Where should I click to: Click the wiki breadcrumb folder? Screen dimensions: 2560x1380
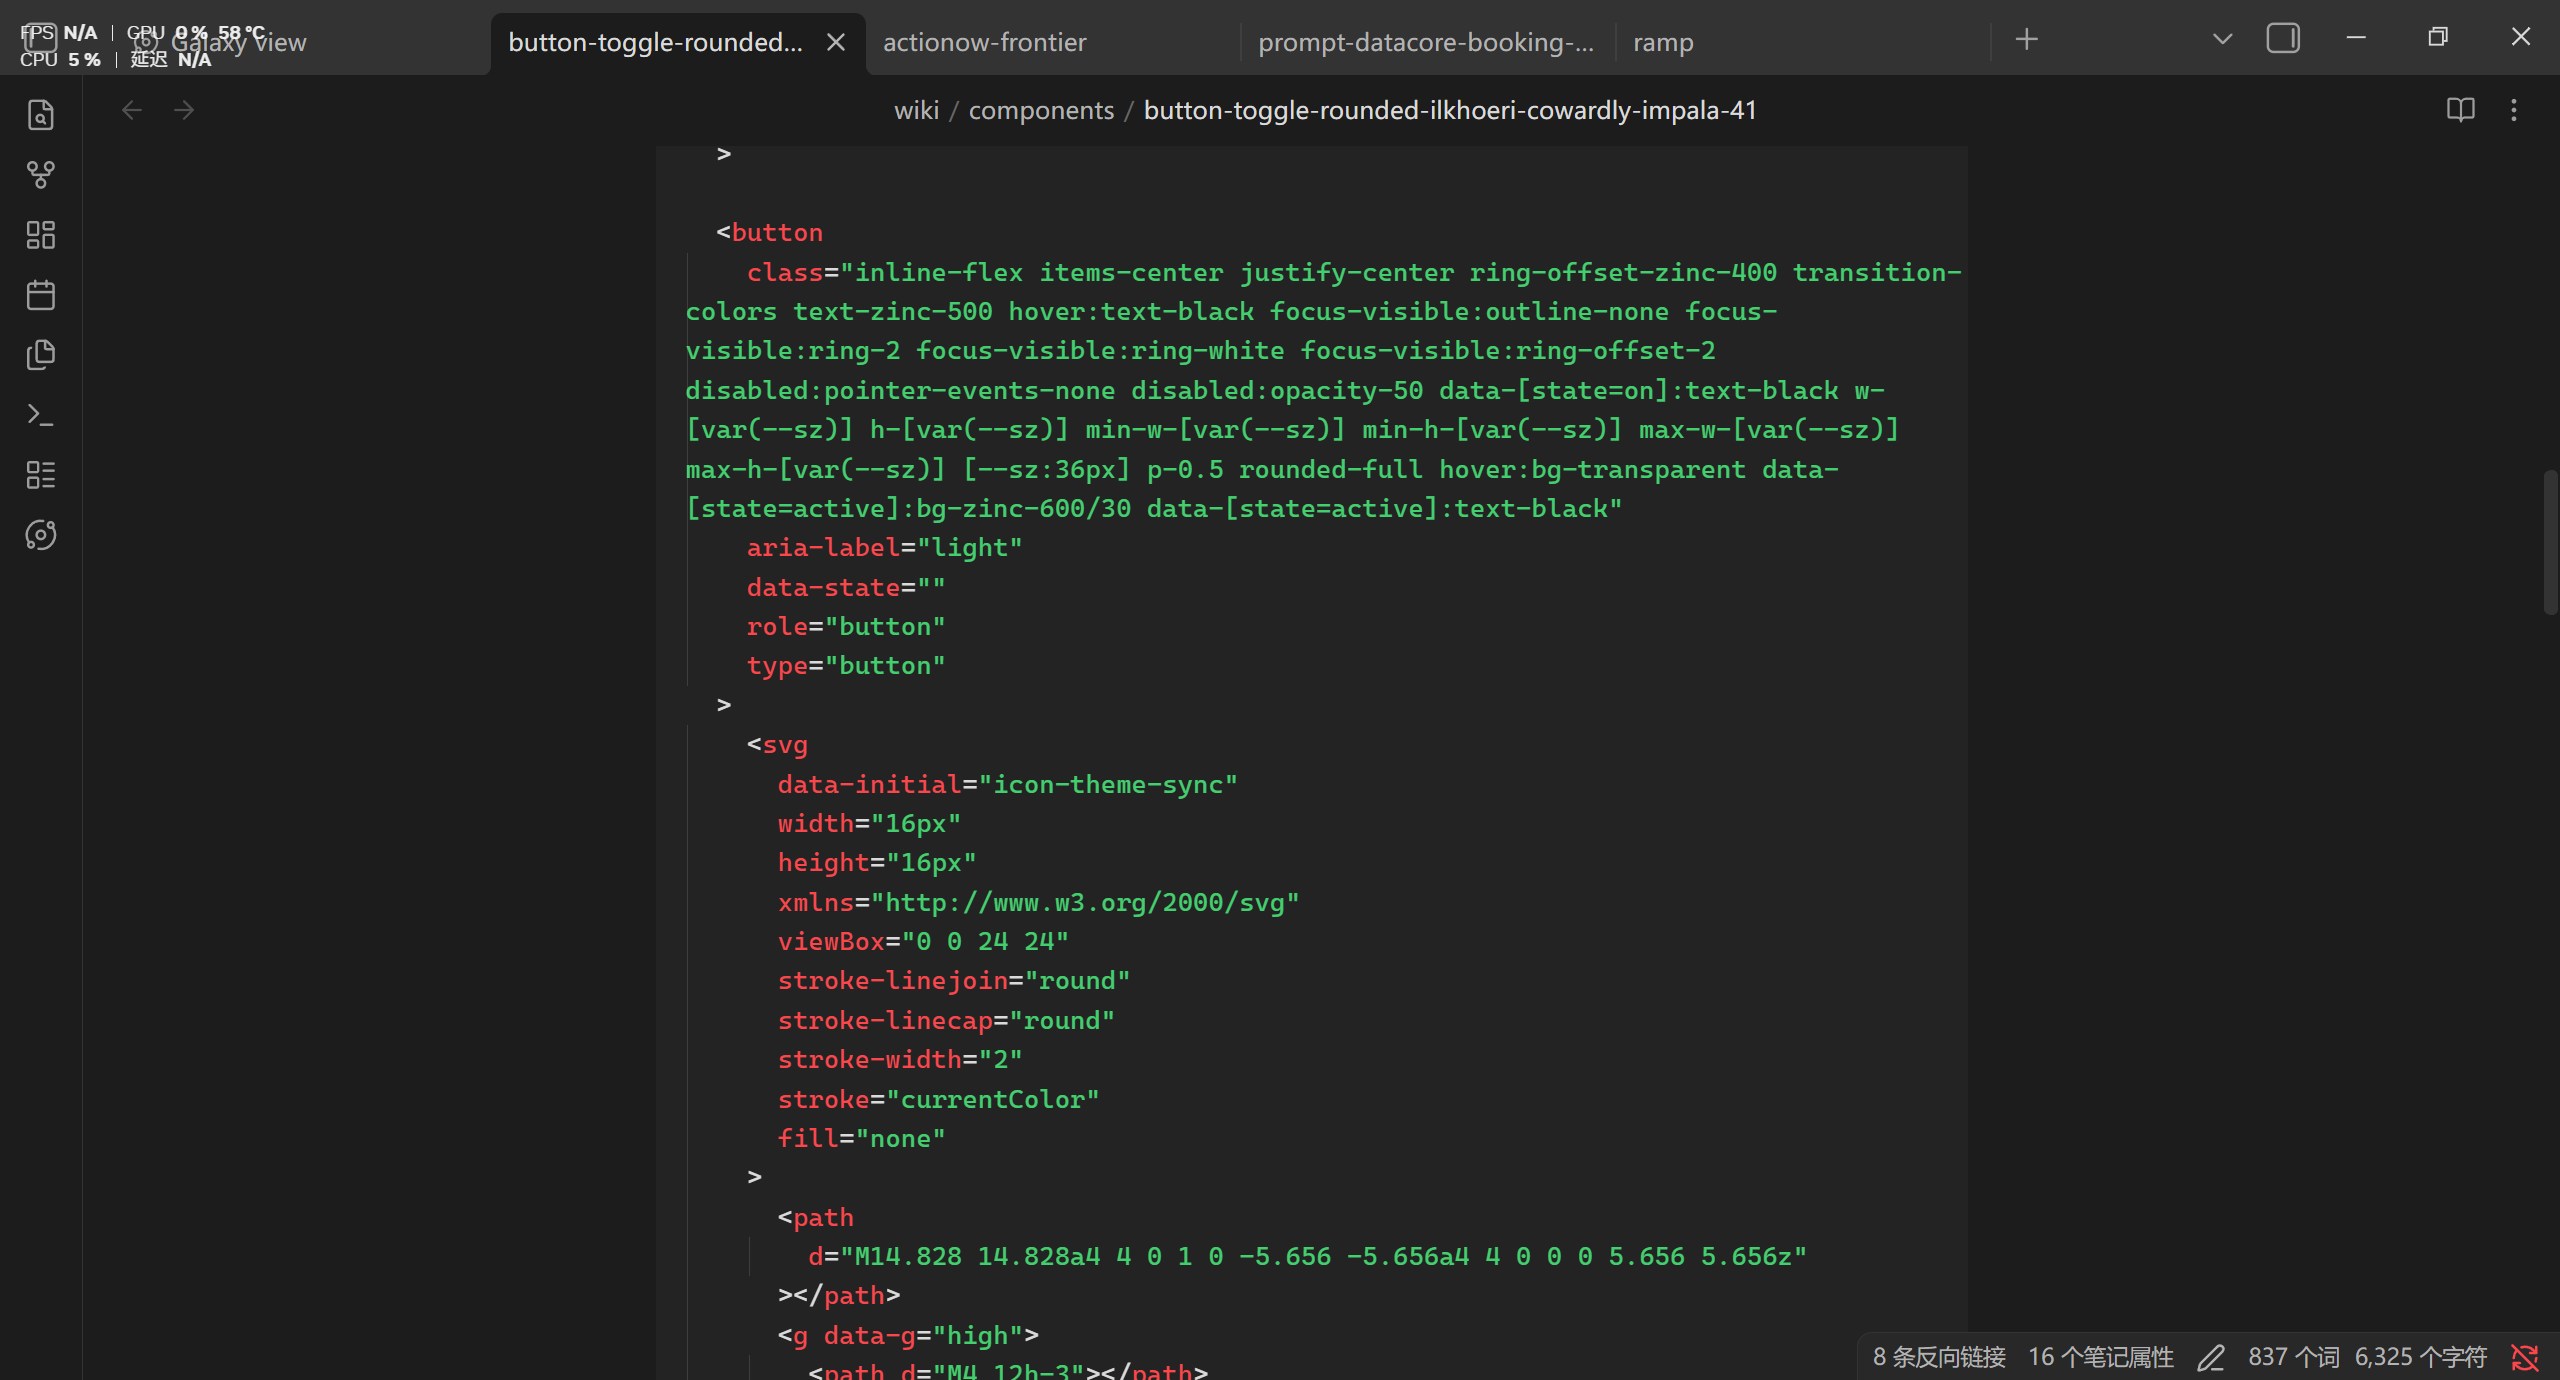point(916,110)
